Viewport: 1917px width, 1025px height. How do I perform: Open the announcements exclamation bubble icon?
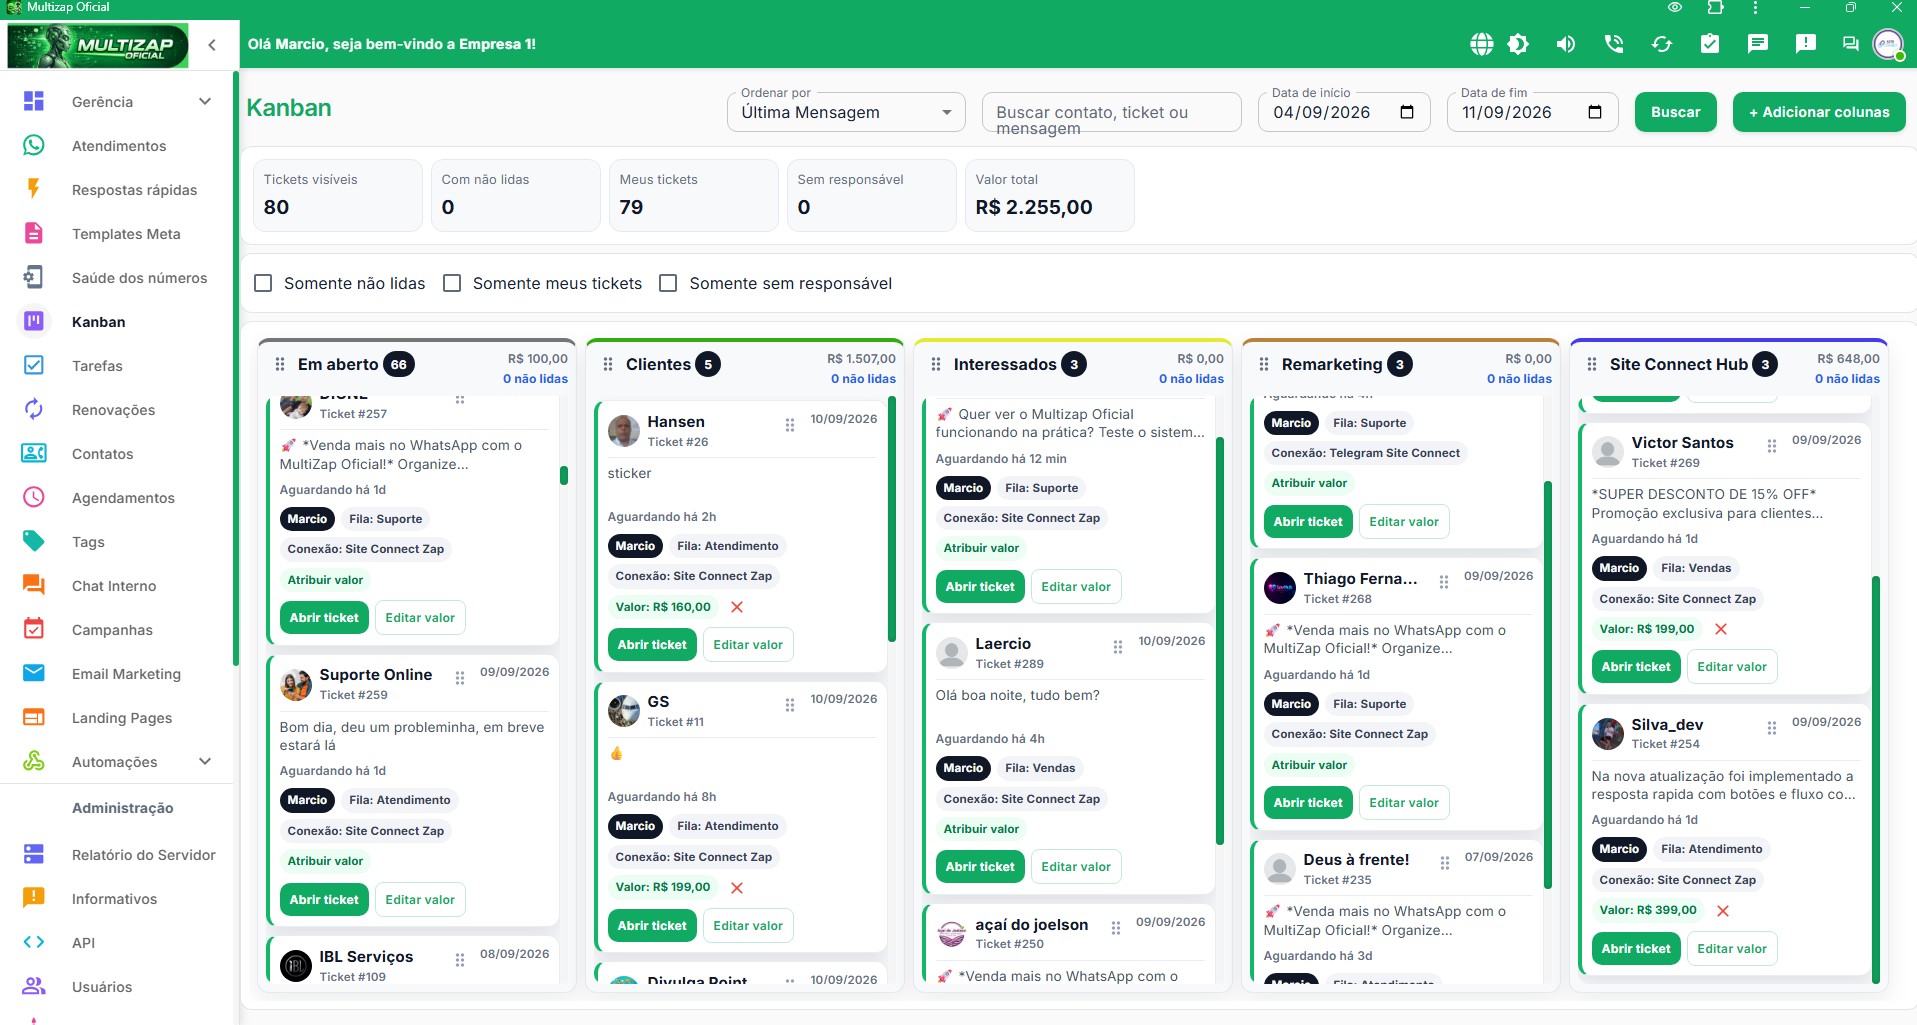pos(1806,44)
